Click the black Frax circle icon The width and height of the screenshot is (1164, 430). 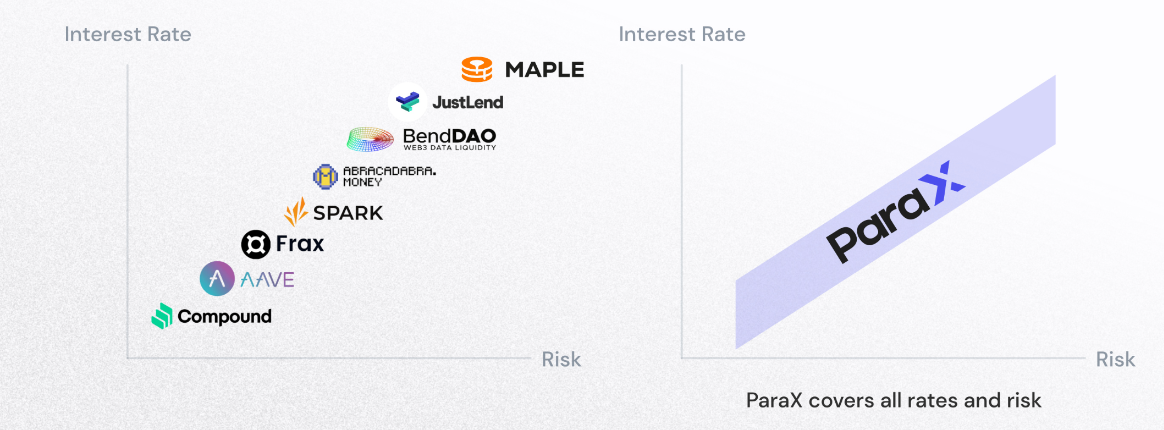[255, 244]
